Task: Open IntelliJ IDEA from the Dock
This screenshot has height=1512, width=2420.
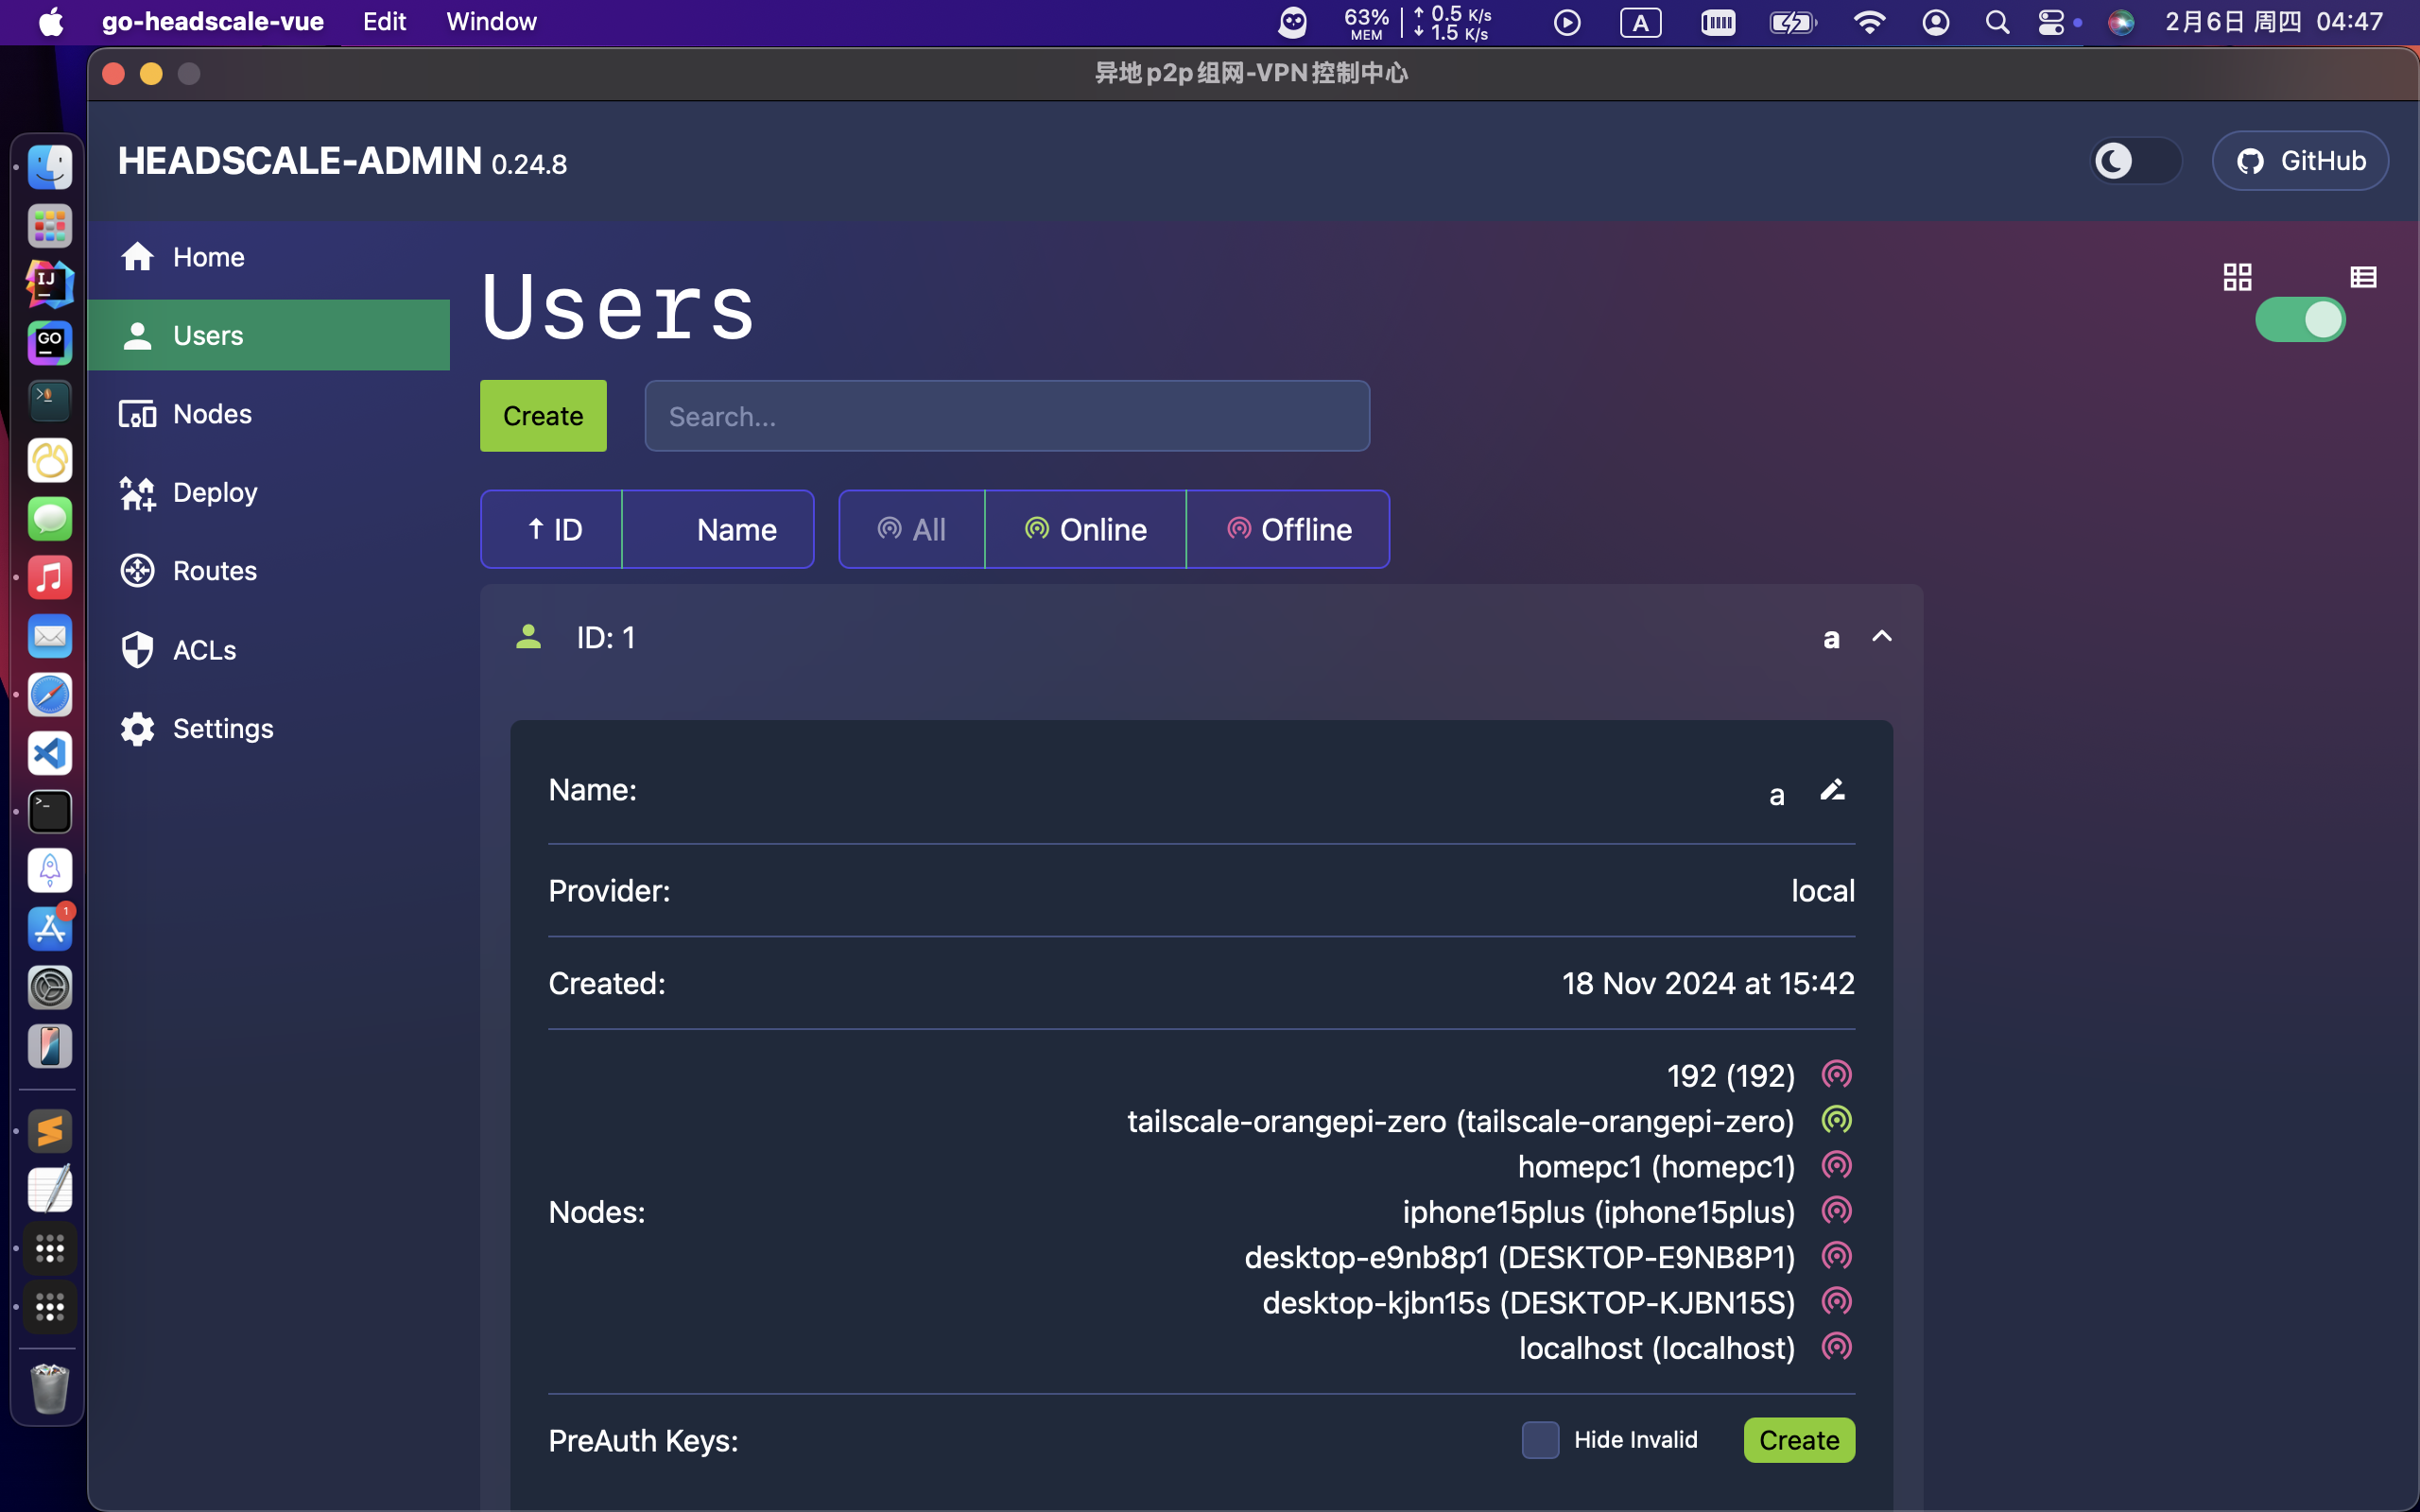Action: coord(50,284)
